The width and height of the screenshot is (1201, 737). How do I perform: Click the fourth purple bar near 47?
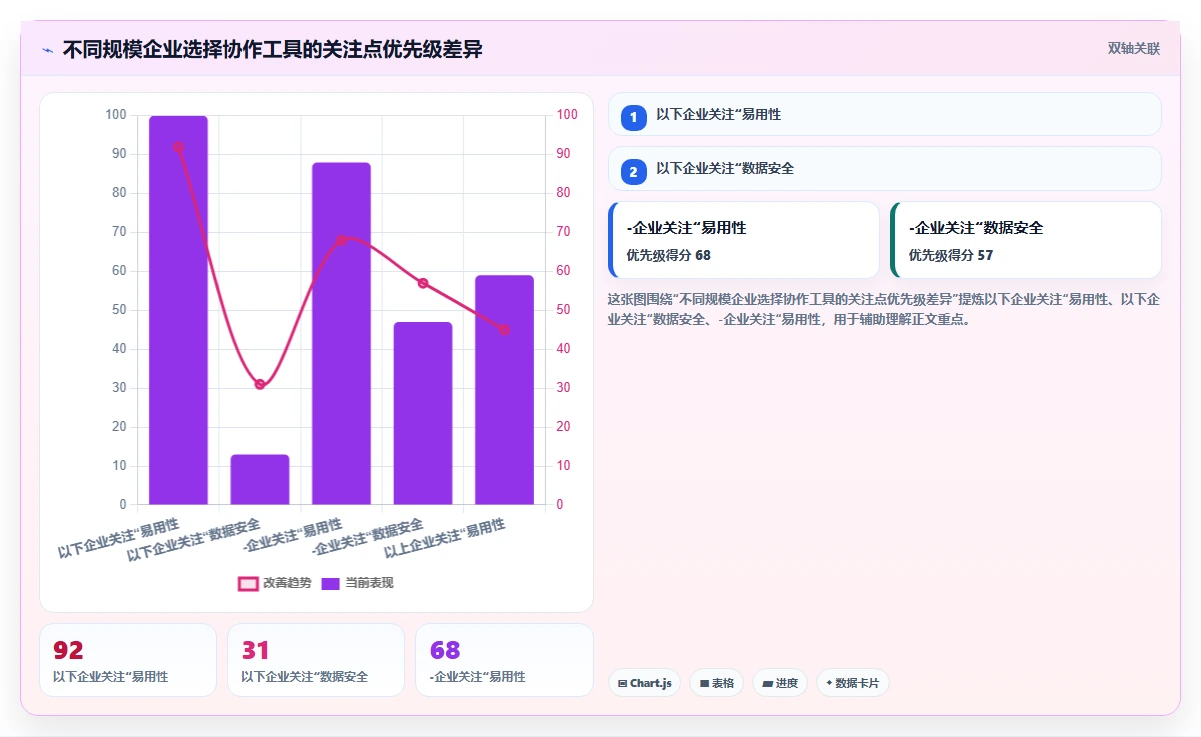click(x=423, y=413)
